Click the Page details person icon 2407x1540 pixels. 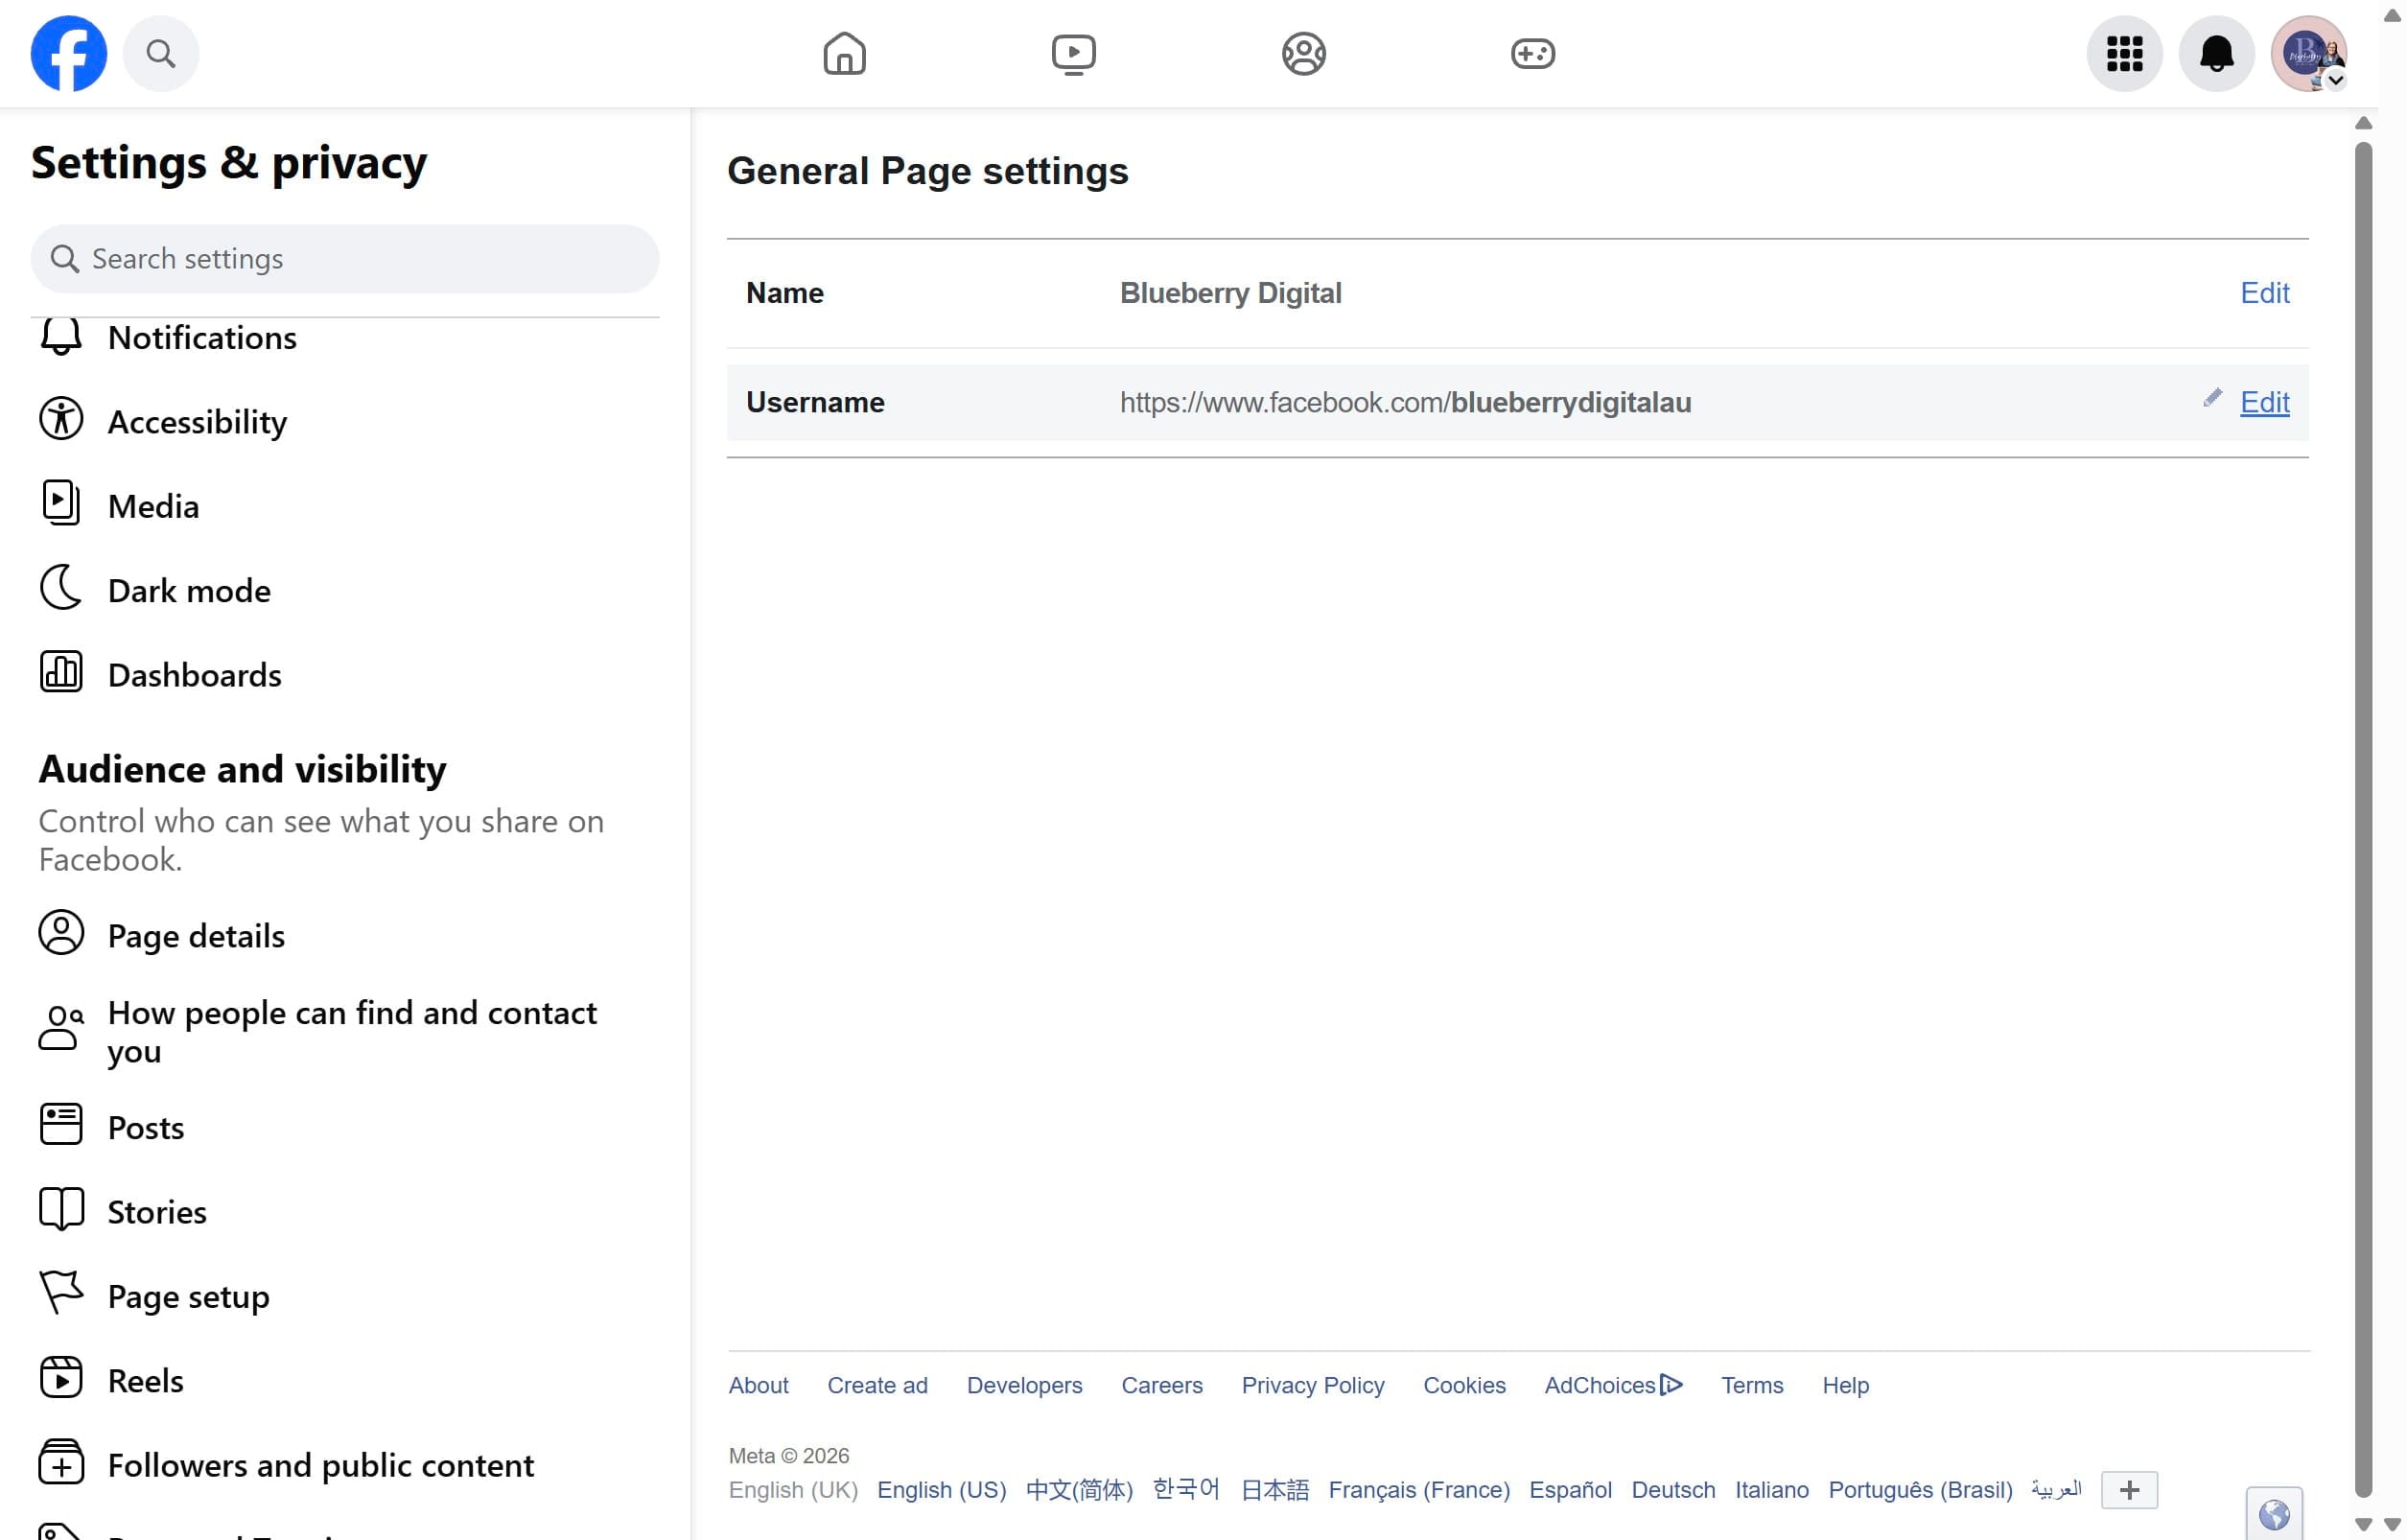pos(61,934)
